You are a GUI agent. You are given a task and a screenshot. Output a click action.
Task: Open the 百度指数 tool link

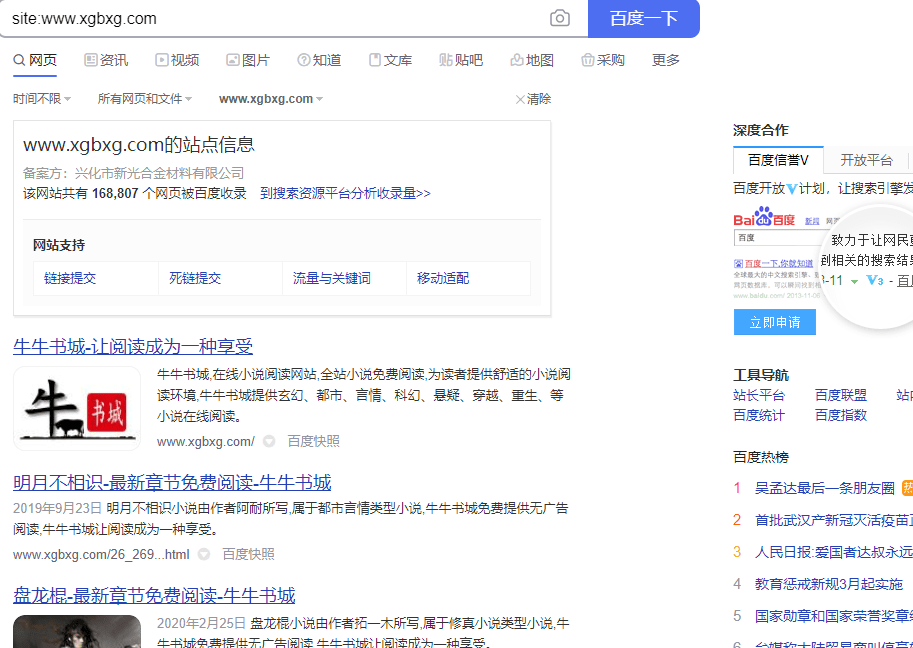click(841, 415)
